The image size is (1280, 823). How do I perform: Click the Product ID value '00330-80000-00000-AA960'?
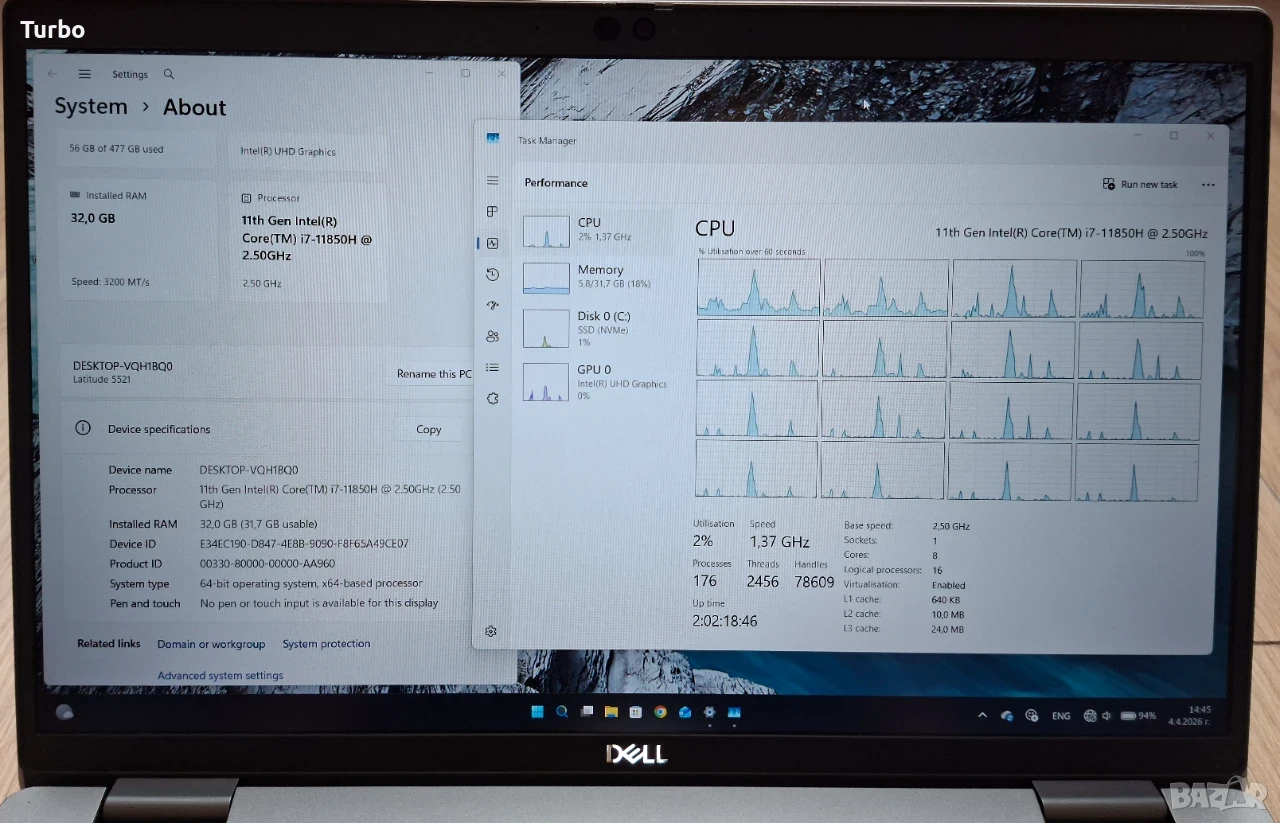tap(267, 564)
